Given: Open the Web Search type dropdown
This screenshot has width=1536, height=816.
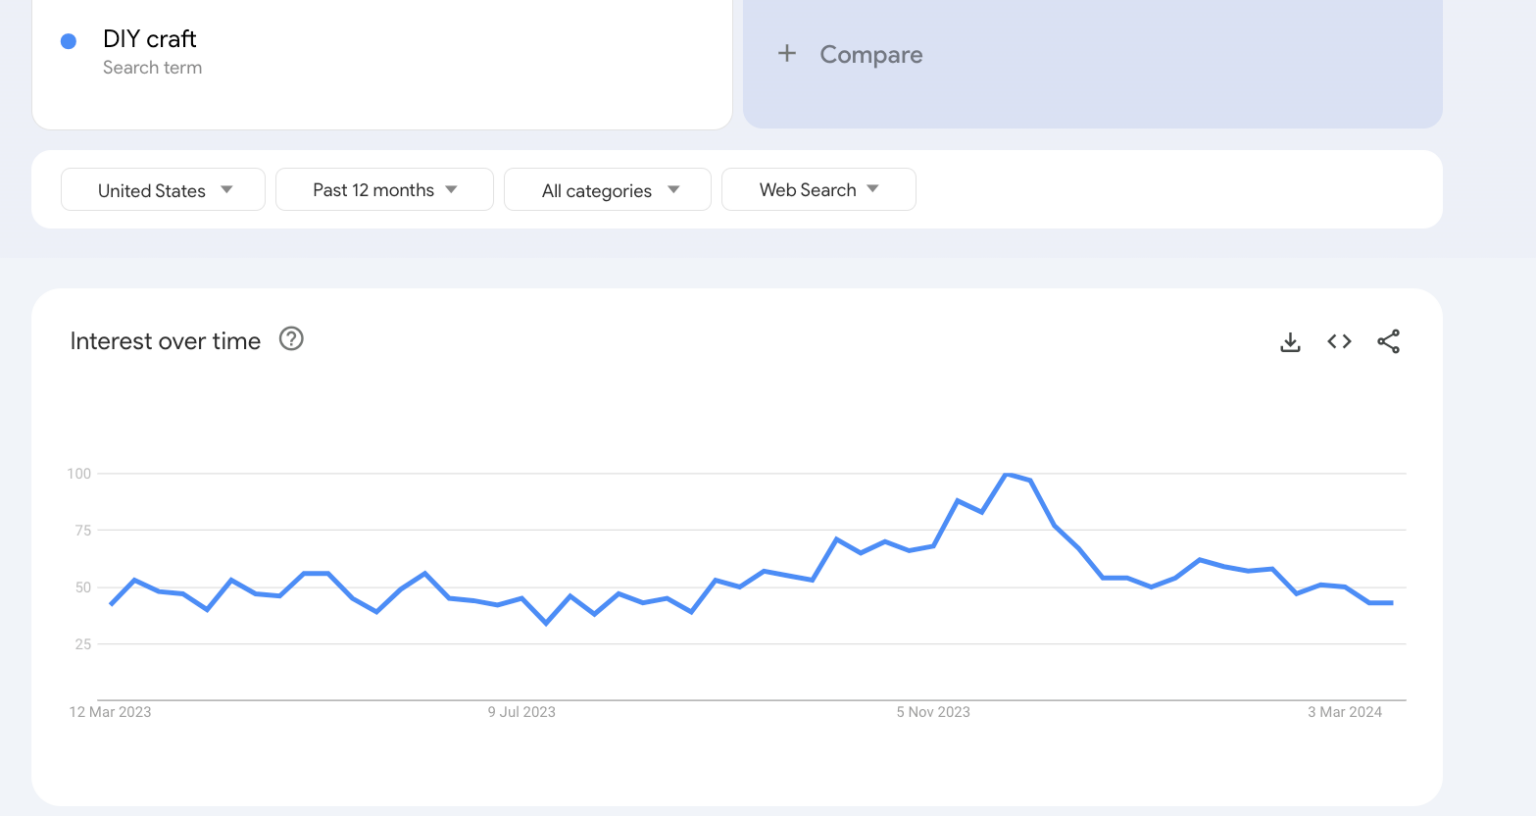Looking at the screenshot, I should (x=818, y=189).
